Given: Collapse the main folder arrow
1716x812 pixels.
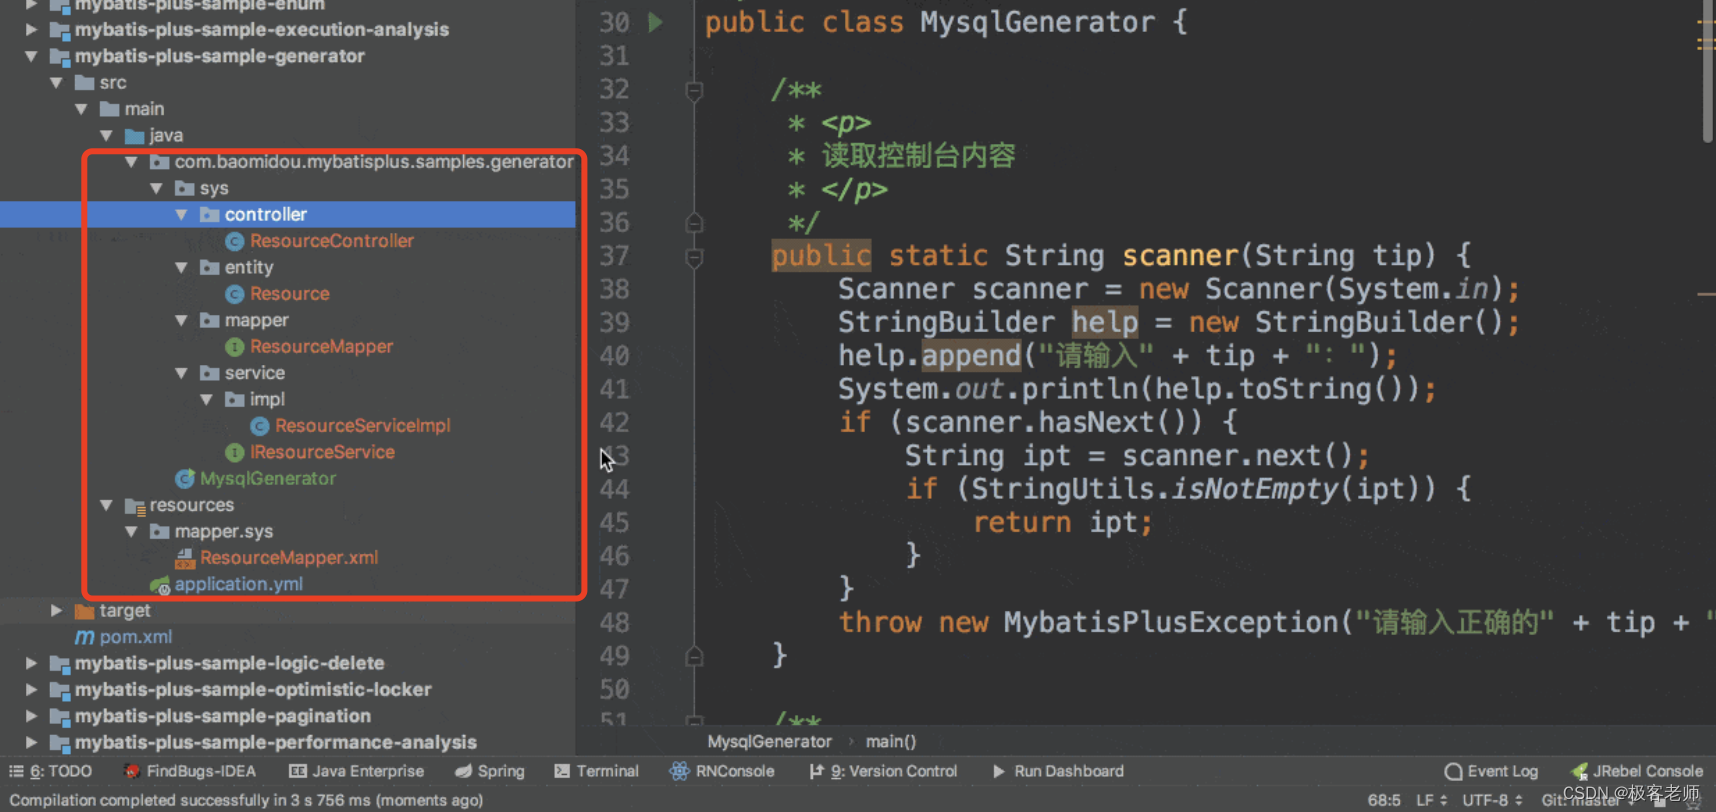Looking at the screenshot, I should (81, 109).
